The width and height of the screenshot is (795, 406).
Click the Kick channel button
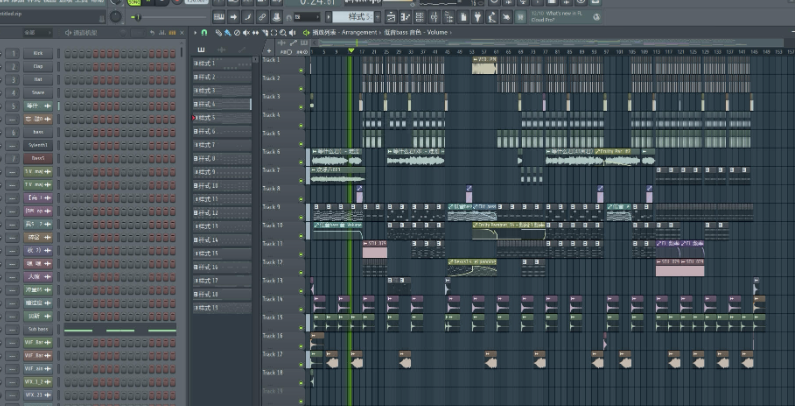pos(37,52)
